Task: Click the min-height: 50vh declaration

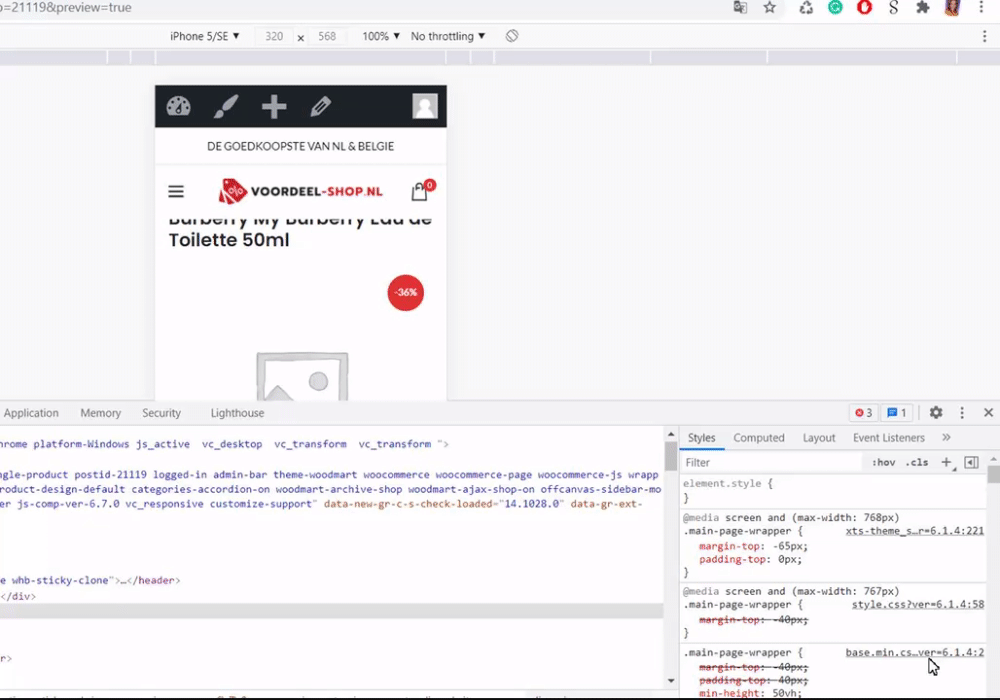Action: [x=751, y=694]
